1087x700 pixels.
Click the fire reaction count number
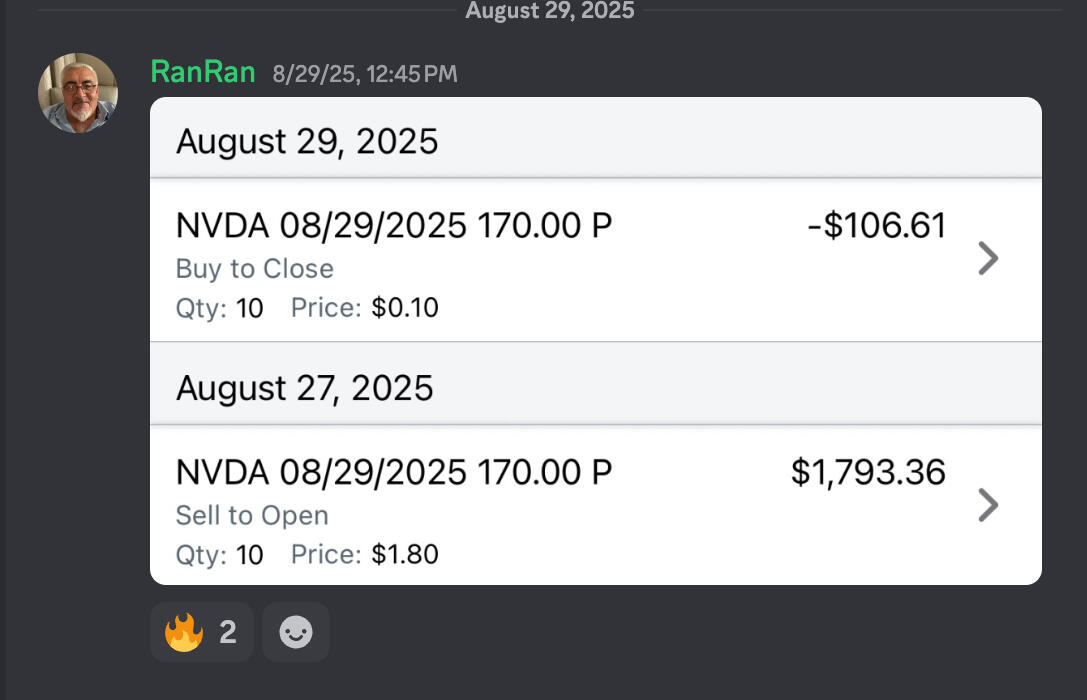pos(228,632)
